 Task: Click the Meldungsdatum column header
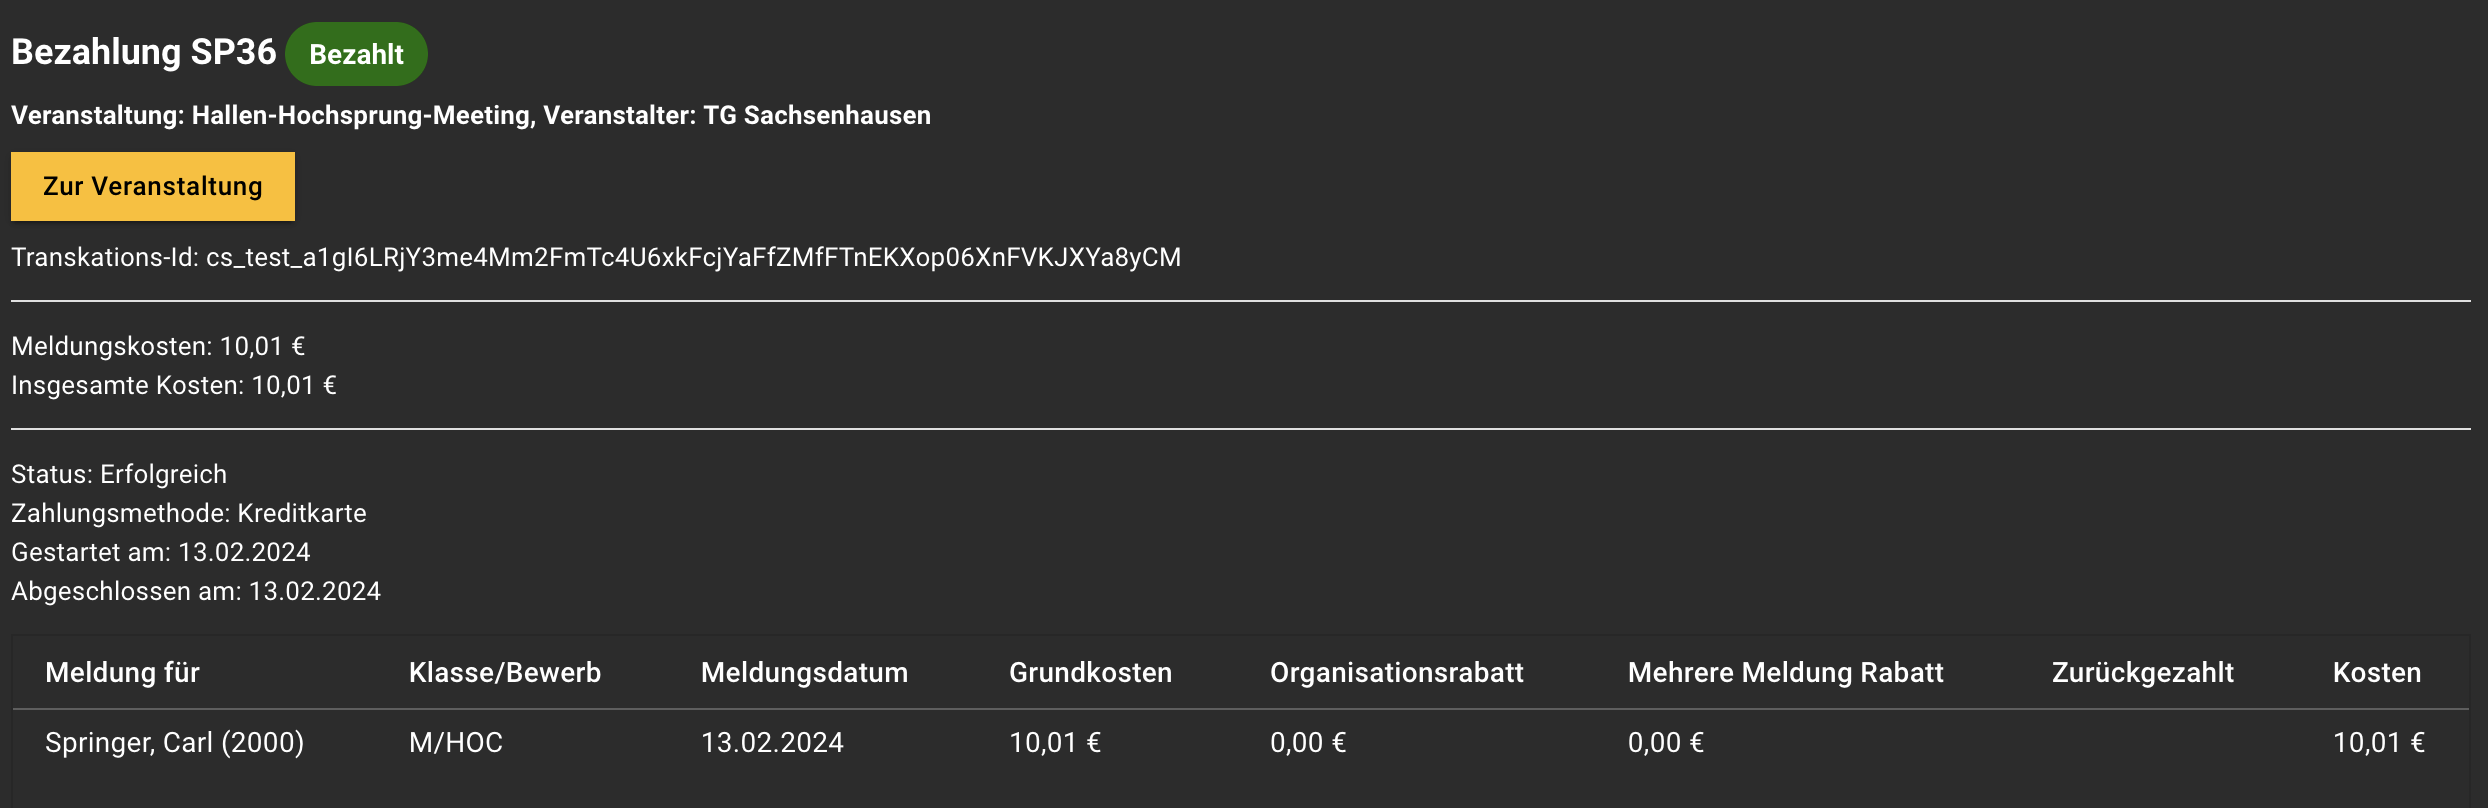[804, 672]
